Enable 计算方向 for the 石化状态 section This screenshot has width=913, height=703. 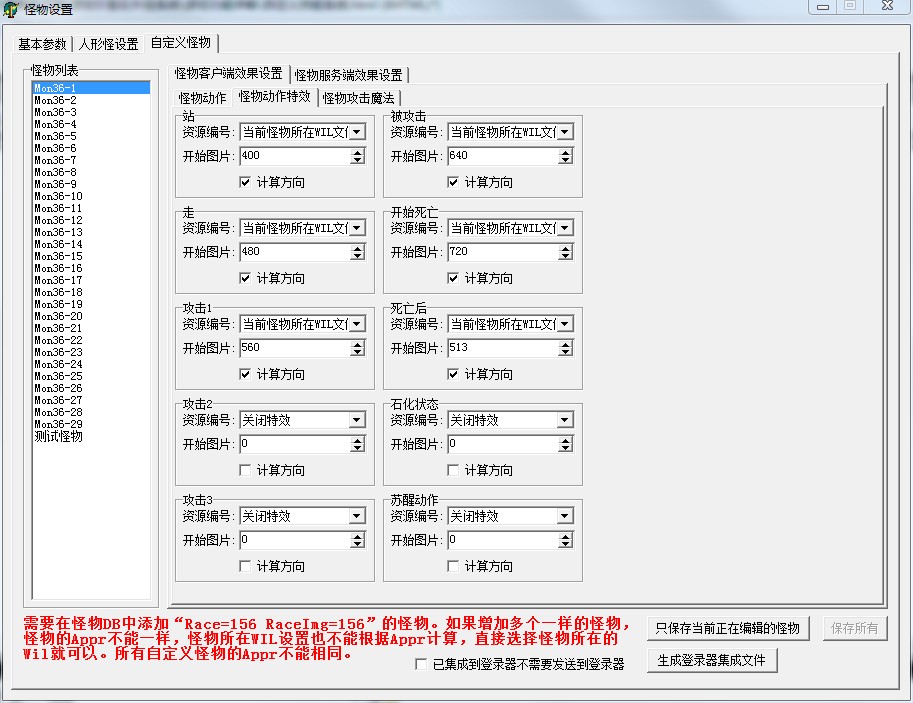pos(454,470)
